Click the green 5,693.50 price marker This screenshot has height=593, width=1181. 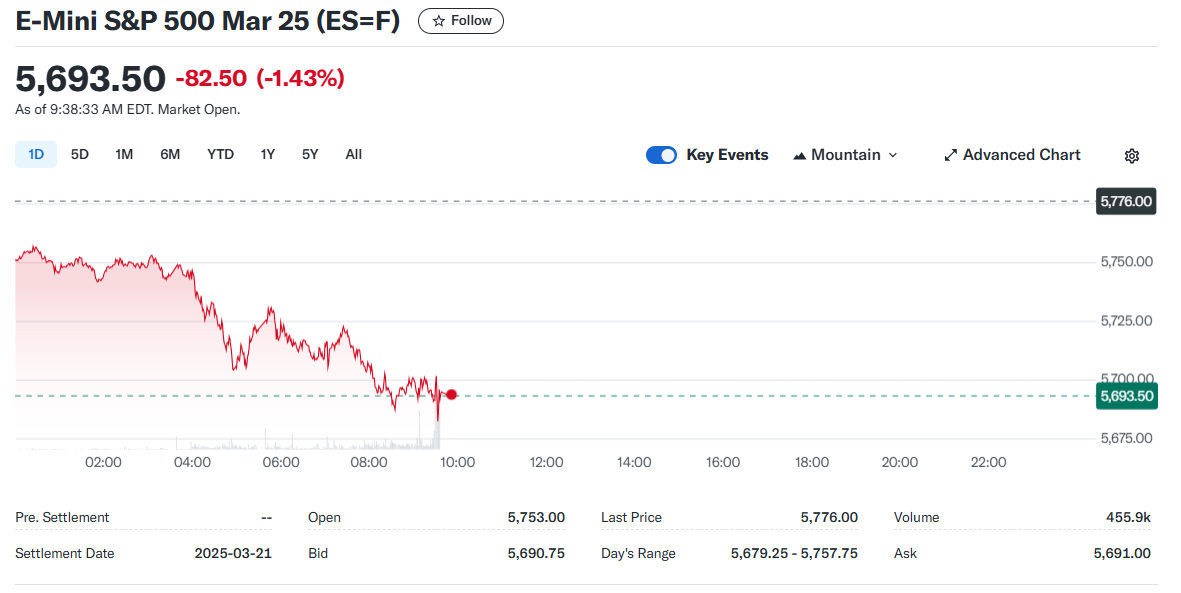pyautogui.click(x=1126, y=396)
